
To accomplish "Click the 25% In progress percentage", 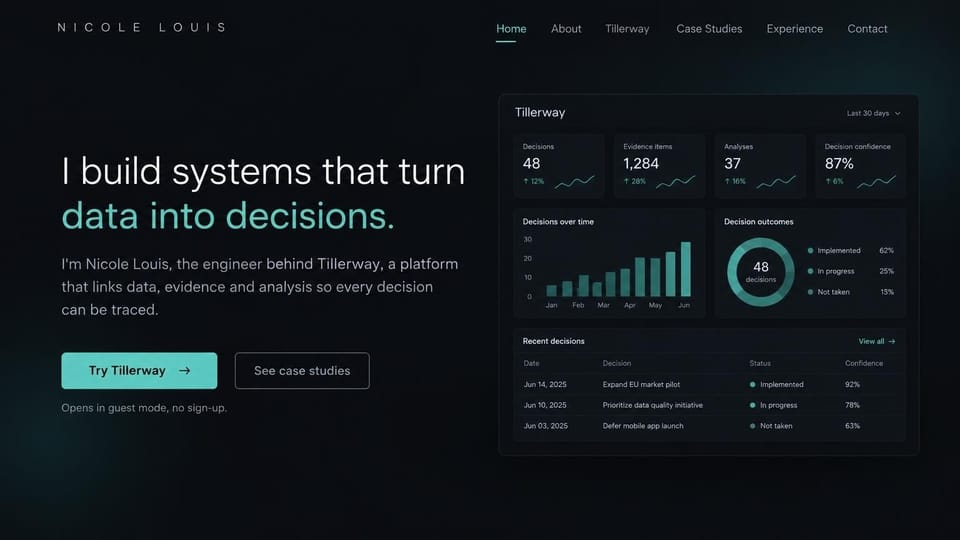I will pyautogui.click(x=887, y=271).
